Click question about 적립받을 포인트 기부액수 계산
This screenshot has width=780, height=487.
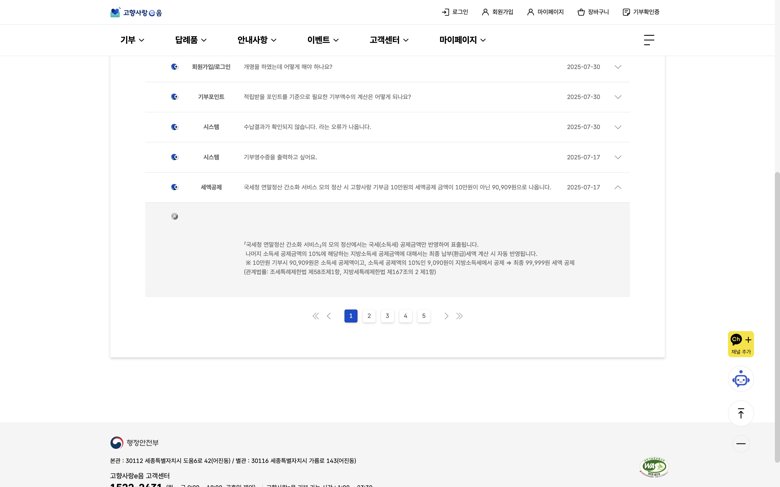(x=327, y=97)
